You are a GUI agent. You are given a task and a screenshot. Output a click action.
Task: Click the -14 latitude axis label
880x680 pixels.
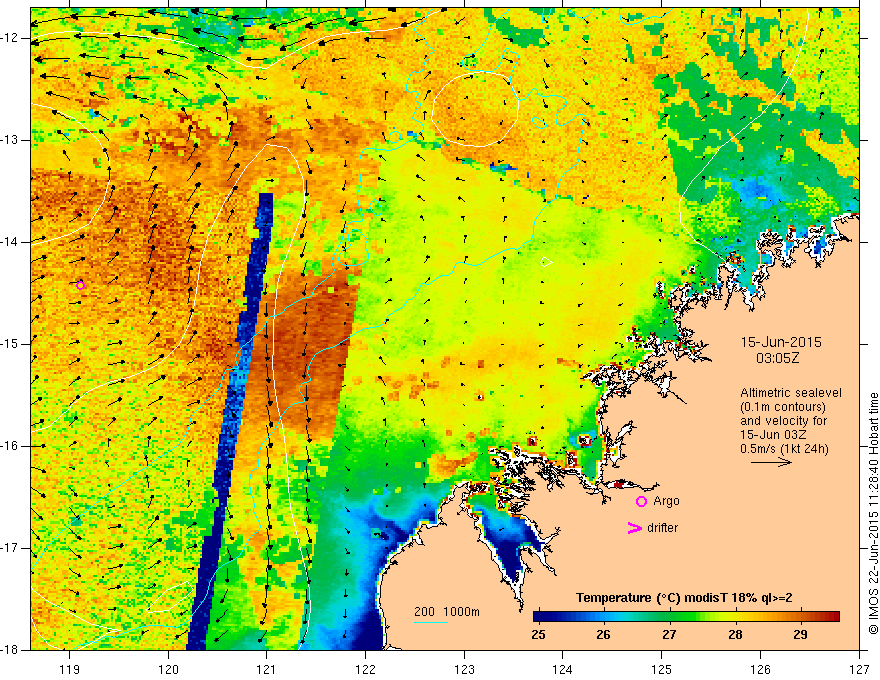pos(10,242)
